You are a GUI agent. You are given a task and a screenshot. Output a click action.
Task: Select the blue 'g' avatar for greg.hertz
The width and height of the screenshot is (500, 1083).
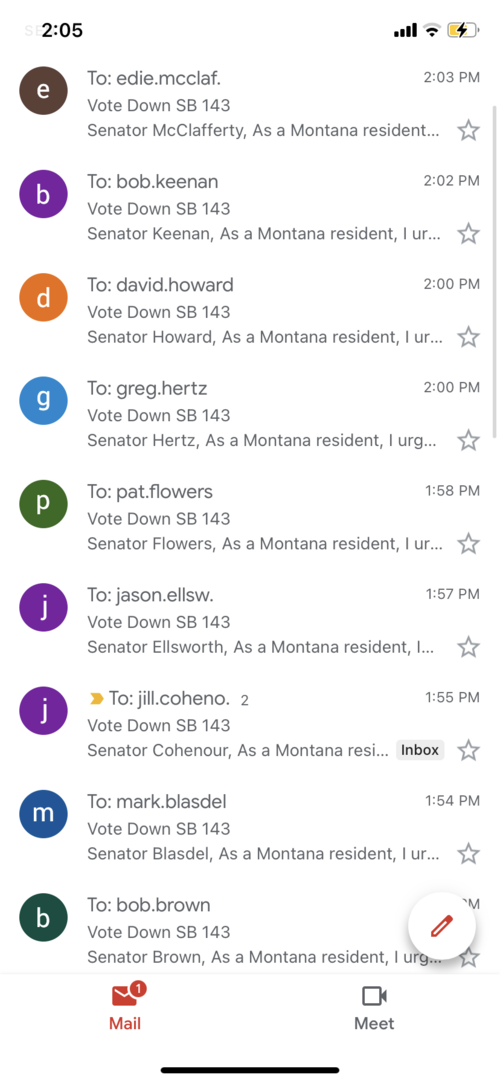point(43,401)
